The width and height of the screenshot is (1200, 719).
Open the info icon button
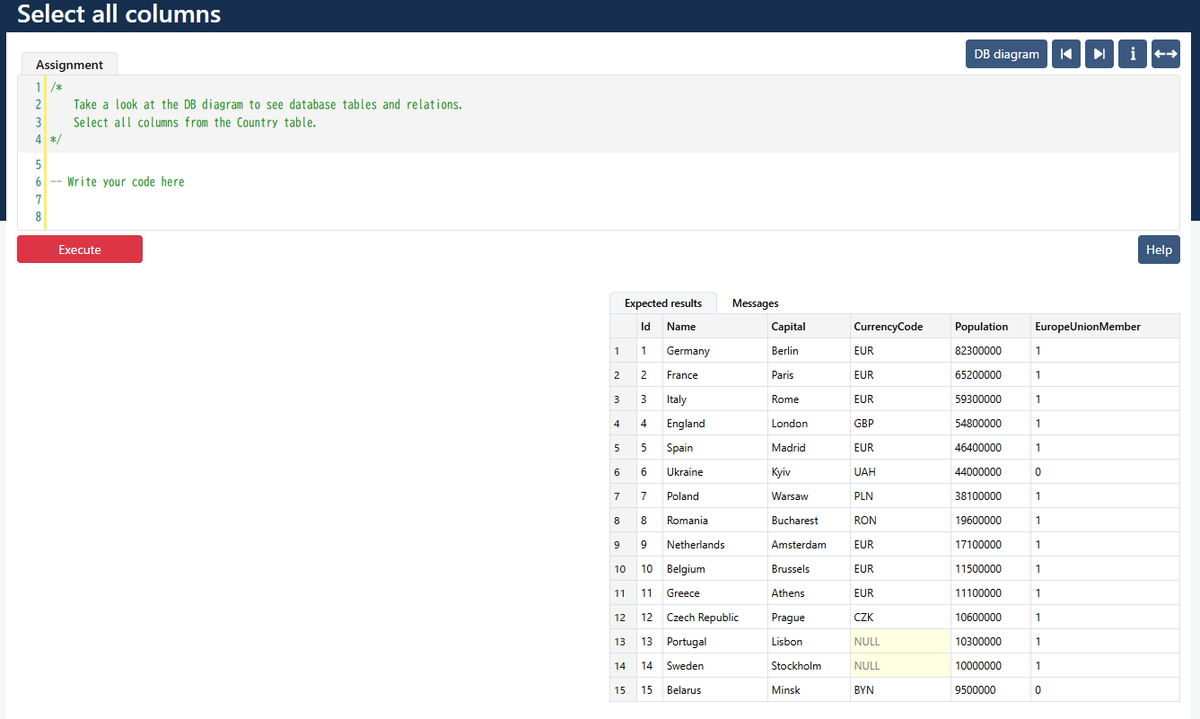pyautogui.click(x=1132, y=54)
